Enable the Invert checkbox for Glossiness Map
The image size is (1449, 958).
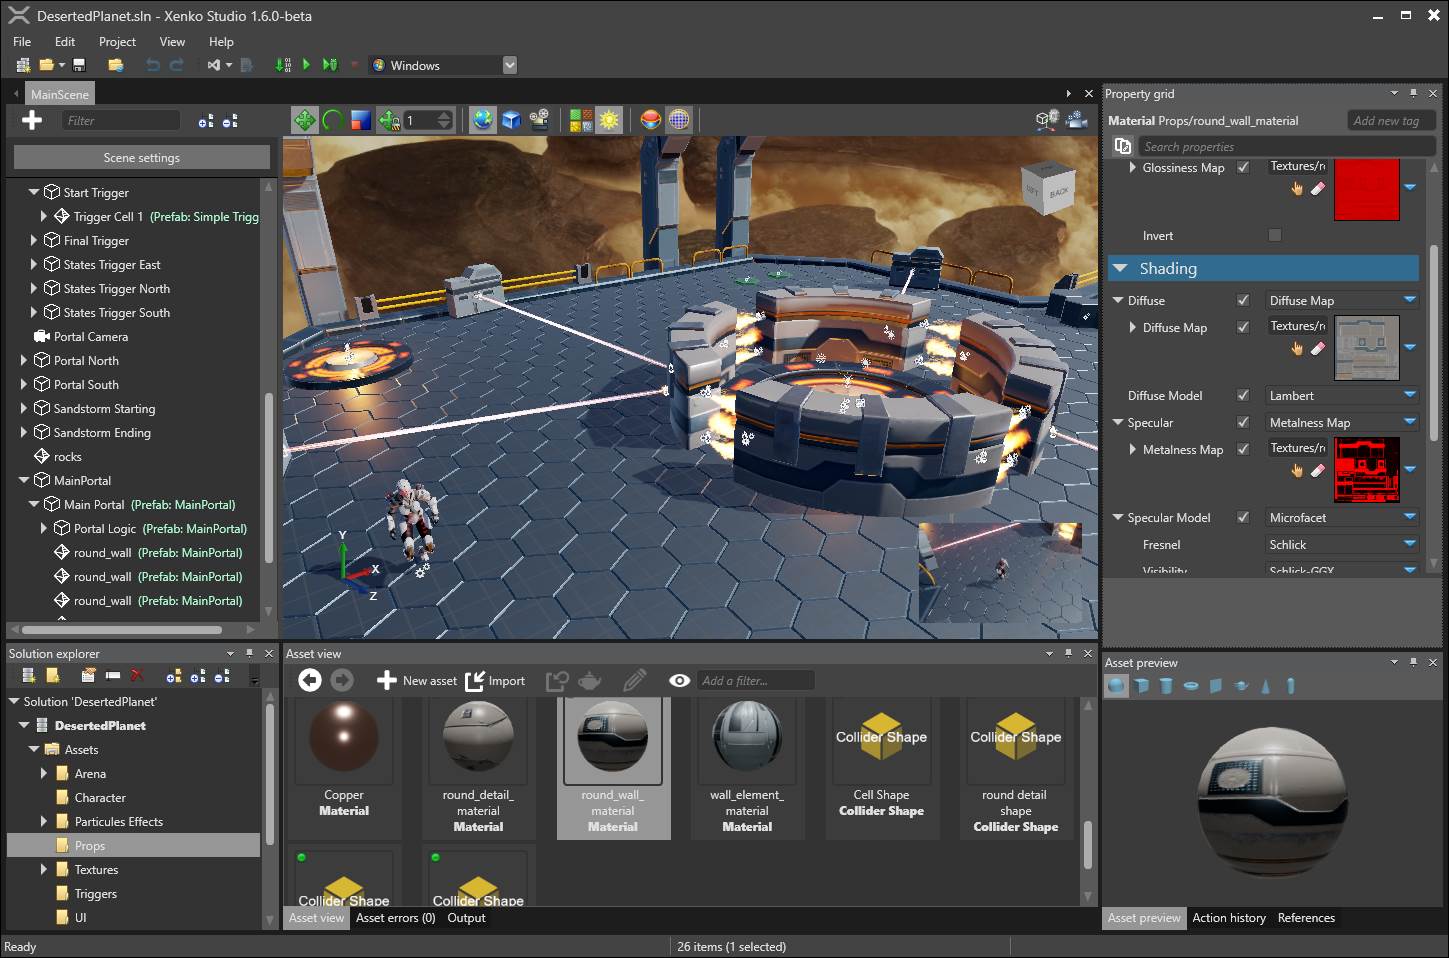coord(1275,235)
